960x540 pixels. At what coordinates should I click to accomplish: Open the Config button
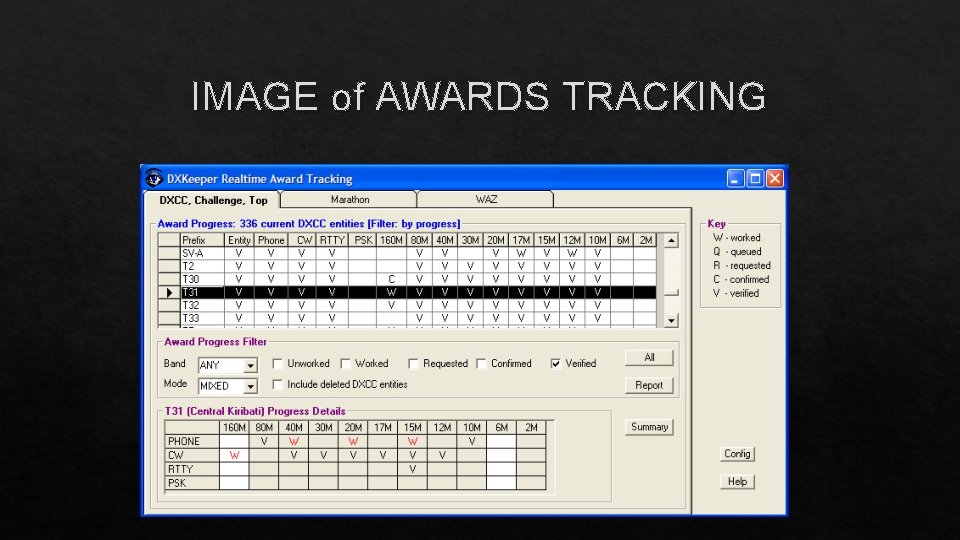click(737, 454)
